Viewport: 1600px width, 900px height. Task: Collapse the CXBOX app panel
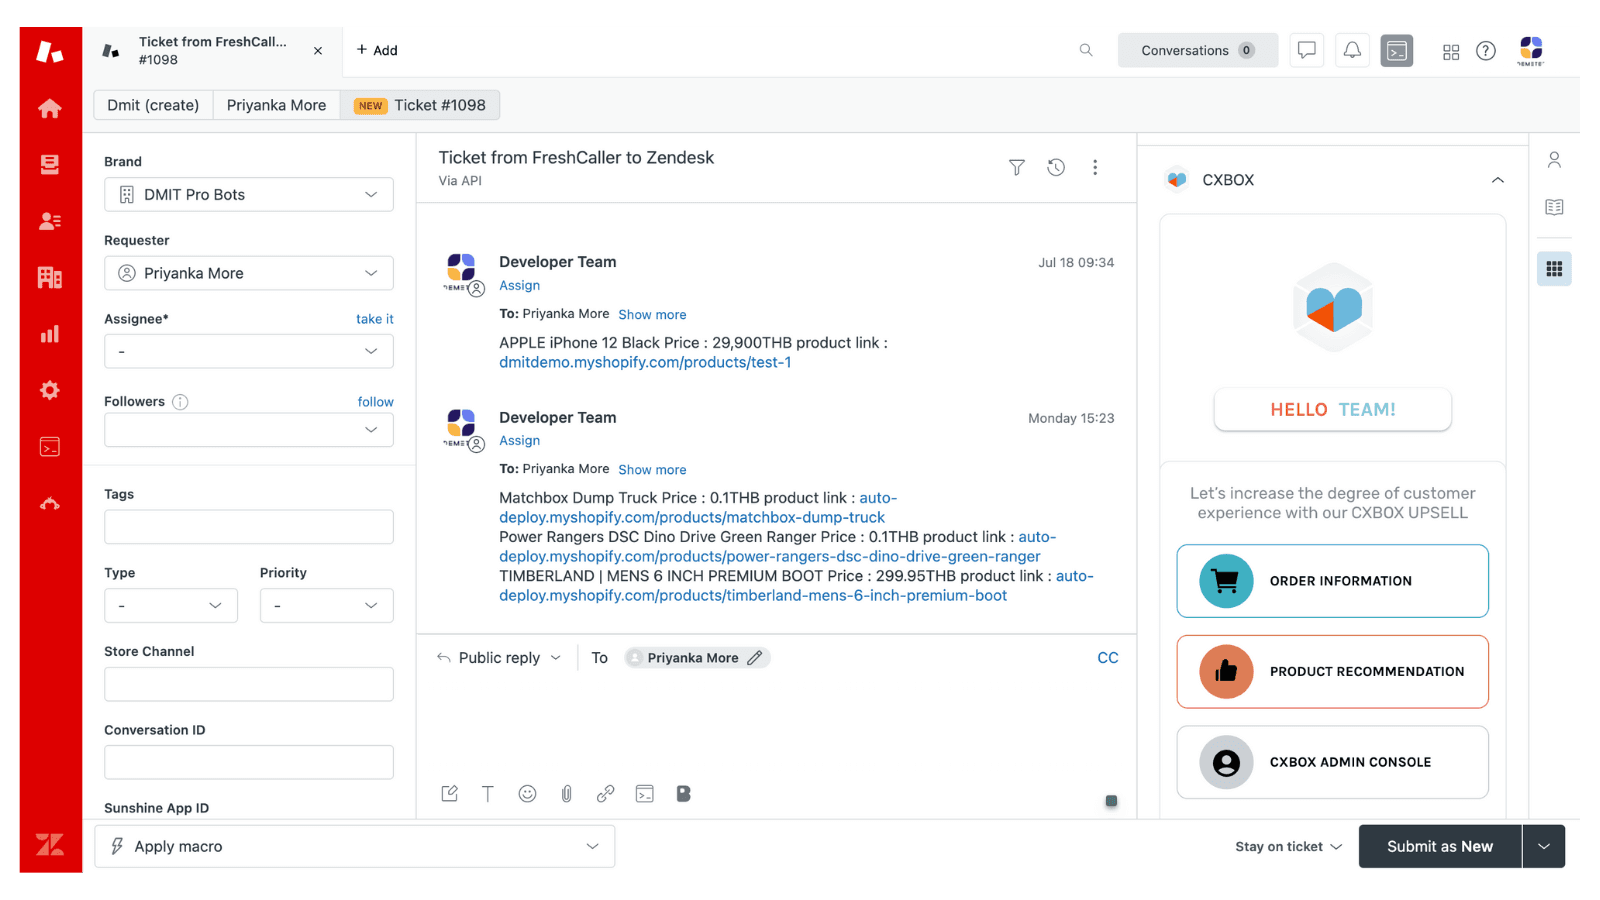1498,180
